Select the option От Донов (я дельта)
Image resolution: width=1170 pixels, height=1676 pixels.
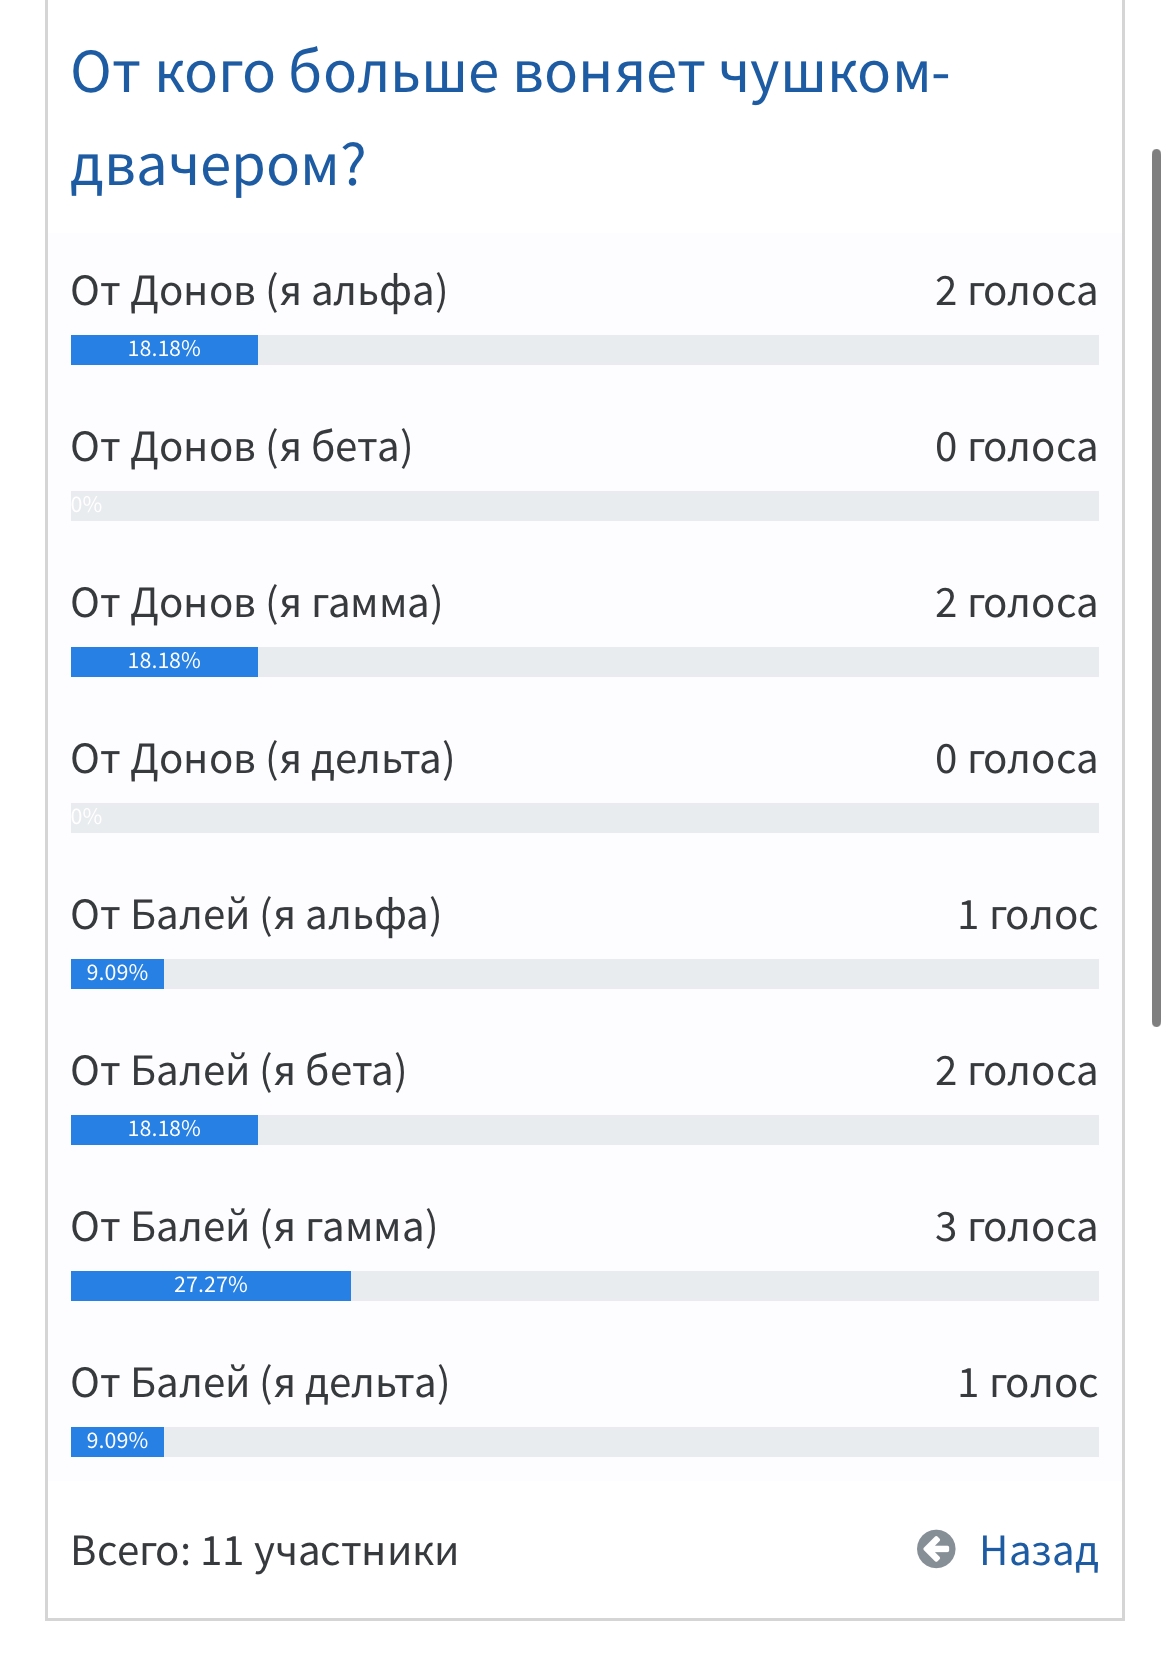tap(262, 759)
